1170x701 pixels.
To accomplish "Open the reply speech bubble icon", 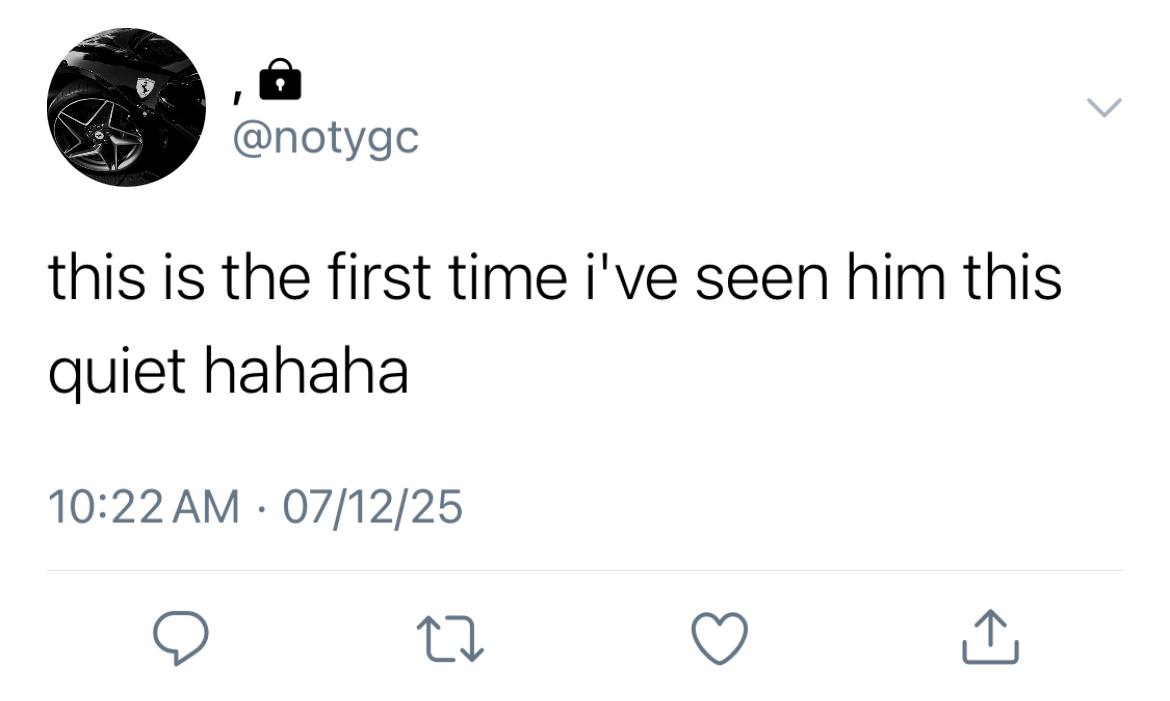I will click(181, 638).
